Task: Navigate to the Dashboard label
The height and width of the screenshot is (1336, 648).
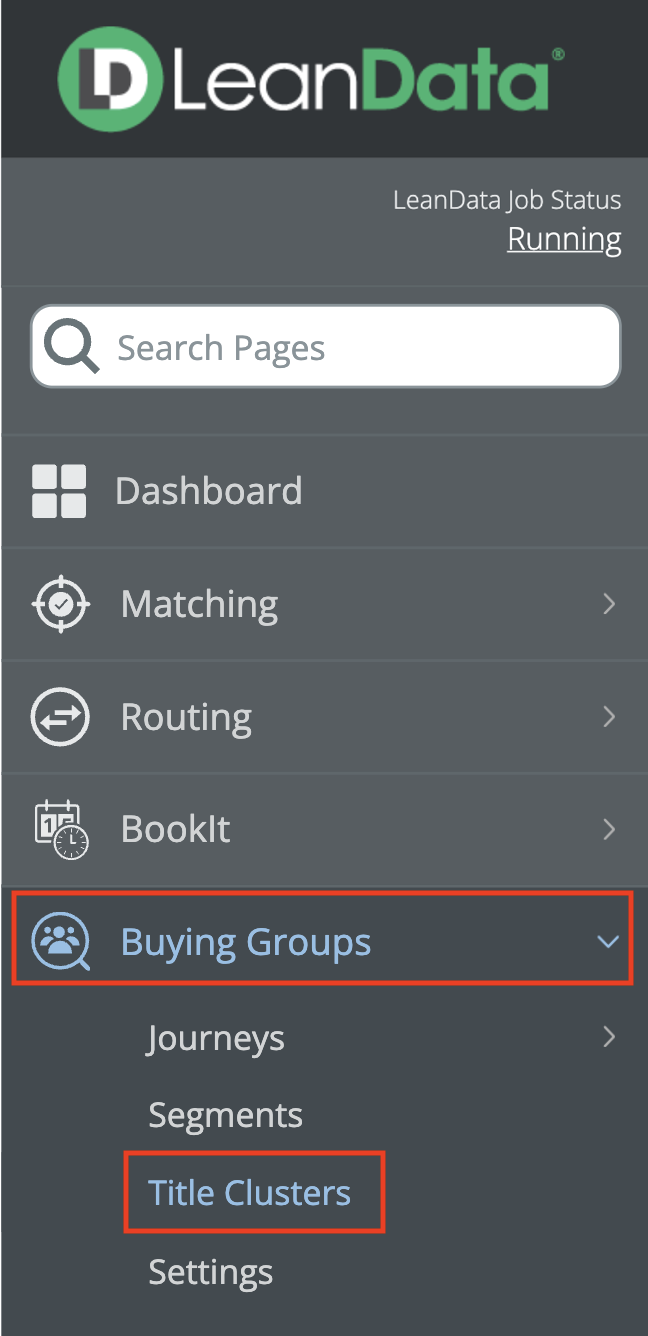Action: click(208, 491)
